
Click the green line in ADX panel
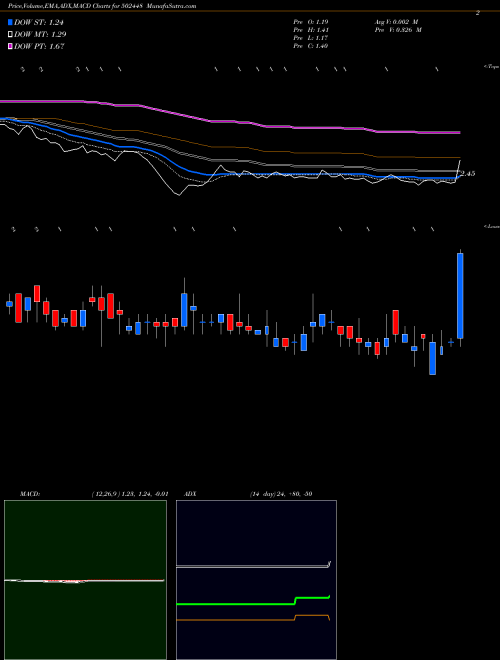pyautogui.click(x=253, y=602)
